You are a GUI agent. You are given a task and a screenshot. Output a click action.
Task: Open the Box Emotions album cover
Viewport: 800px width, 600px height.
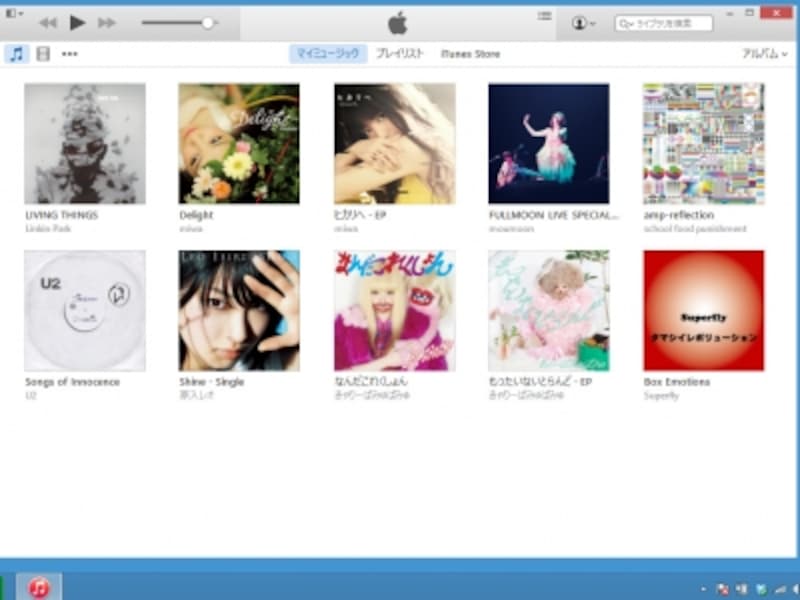704,311
